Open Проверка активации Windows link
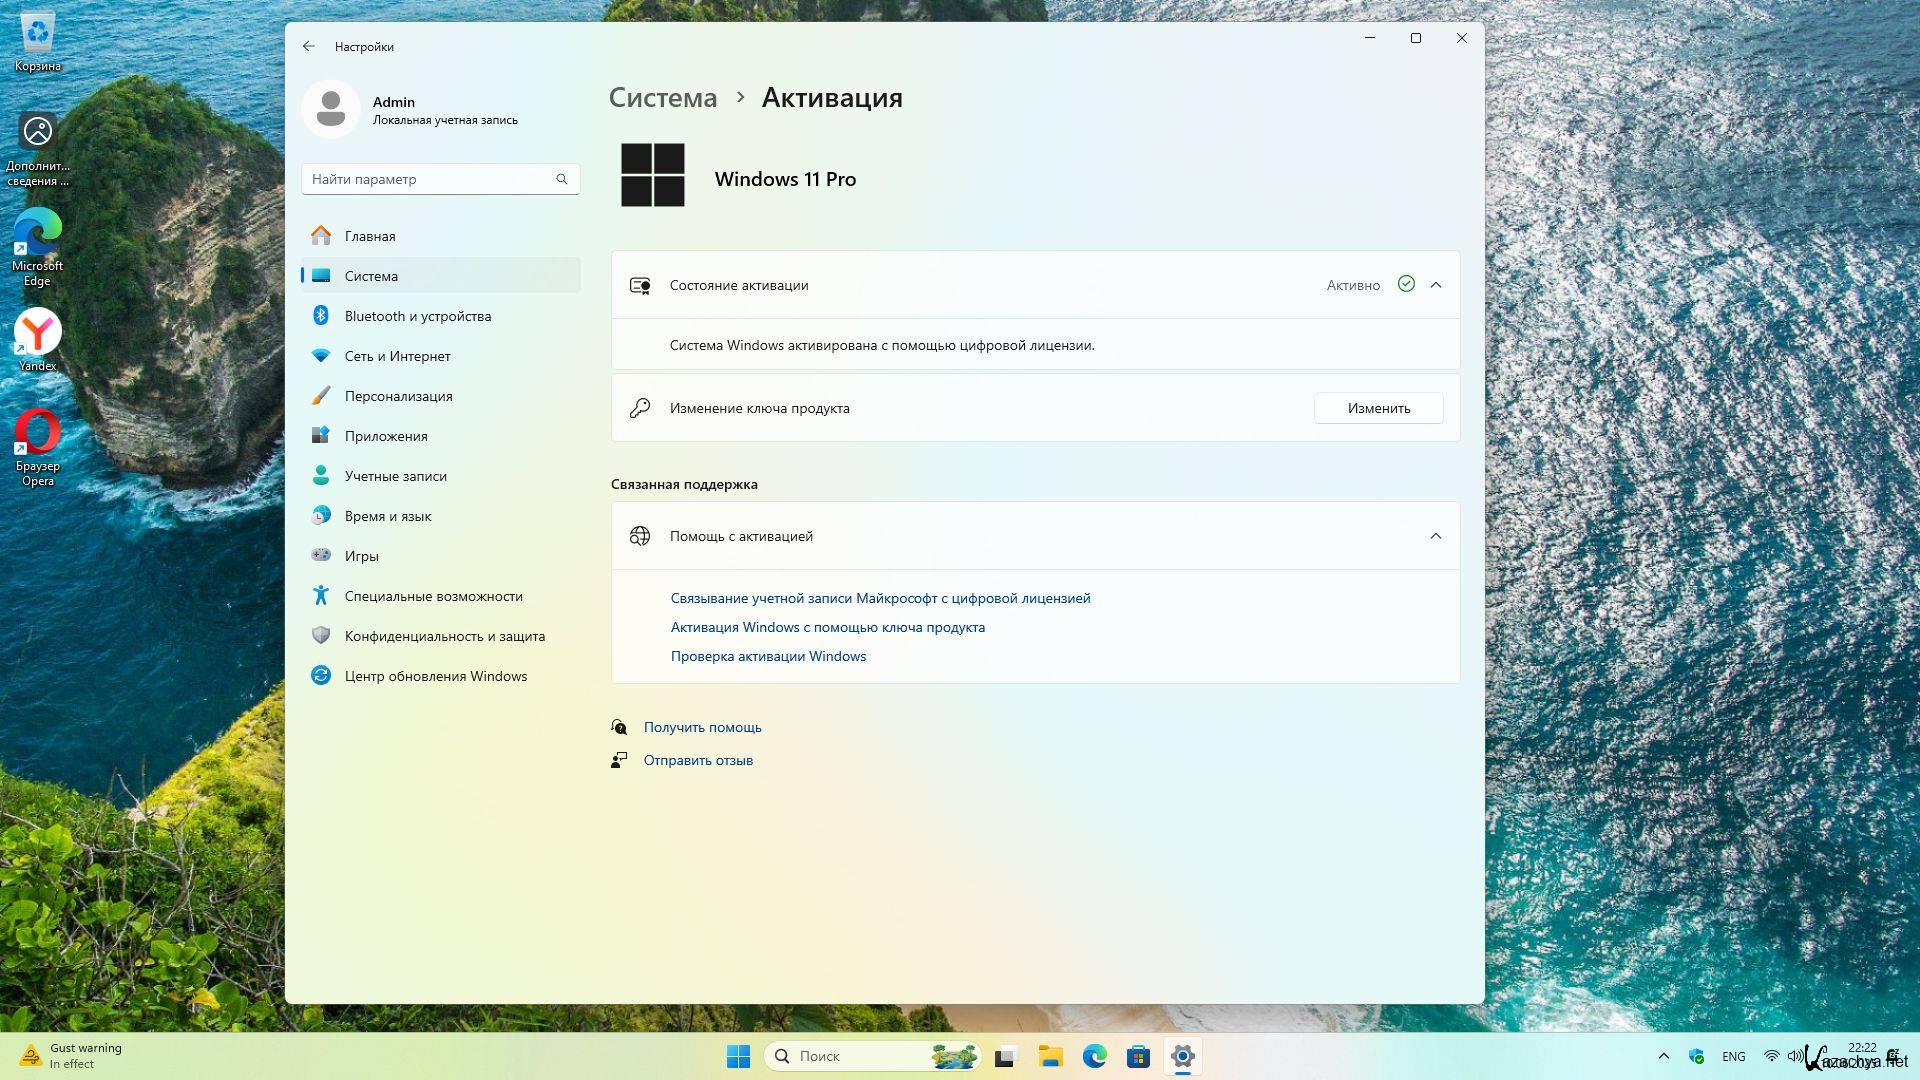This screenshot has width=1920, height=1080. 768,656
